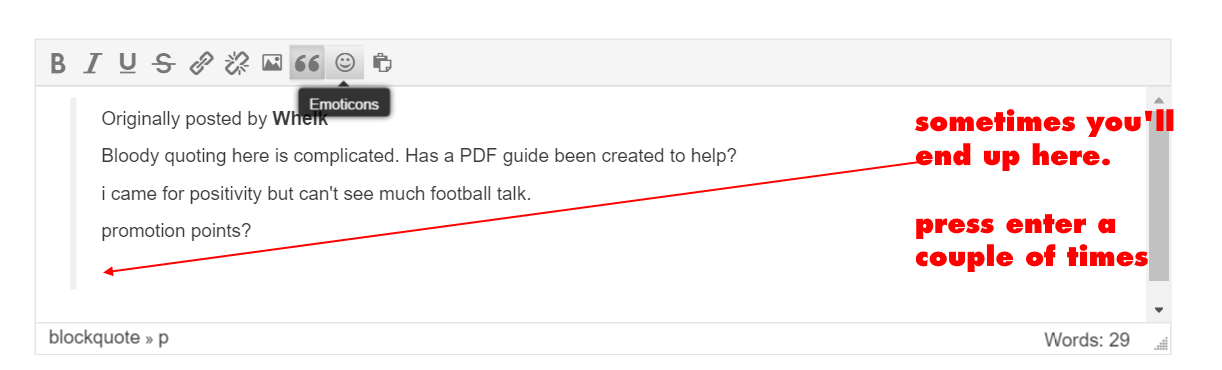The width and height of the screenshot is (1222, 370).
Task: Select the p element in the status path
Action: [163, 339]
